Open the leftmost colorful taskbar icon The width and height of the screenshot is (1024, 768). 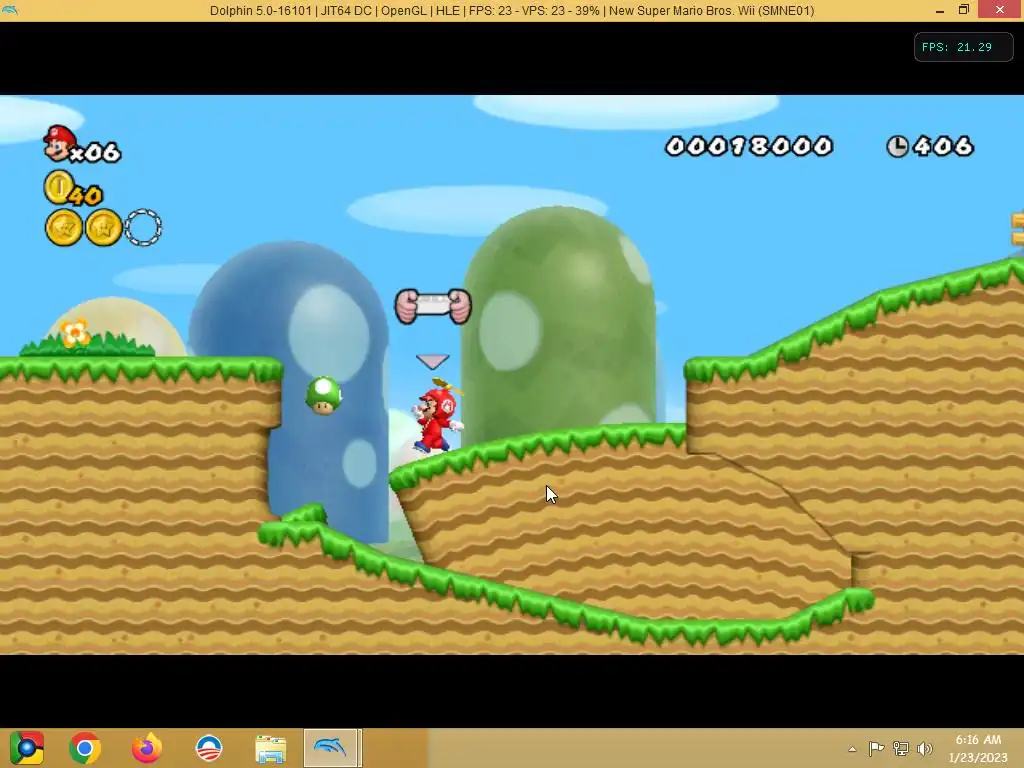point(26,748)
